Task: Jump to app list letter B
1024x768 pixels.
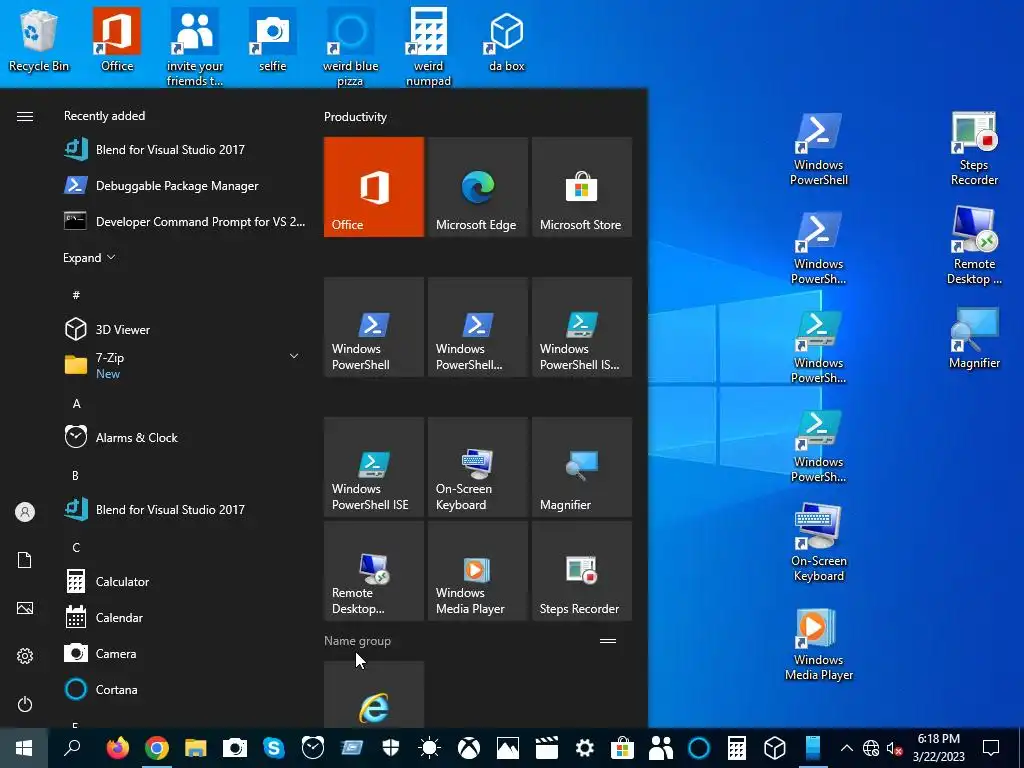Action: click(x=75, y=475)
